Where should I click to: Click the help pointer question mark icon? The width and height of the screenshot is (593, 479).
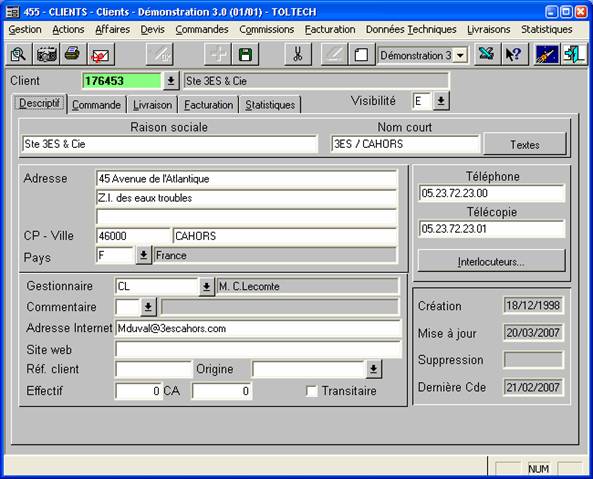(x=514, y=55)
